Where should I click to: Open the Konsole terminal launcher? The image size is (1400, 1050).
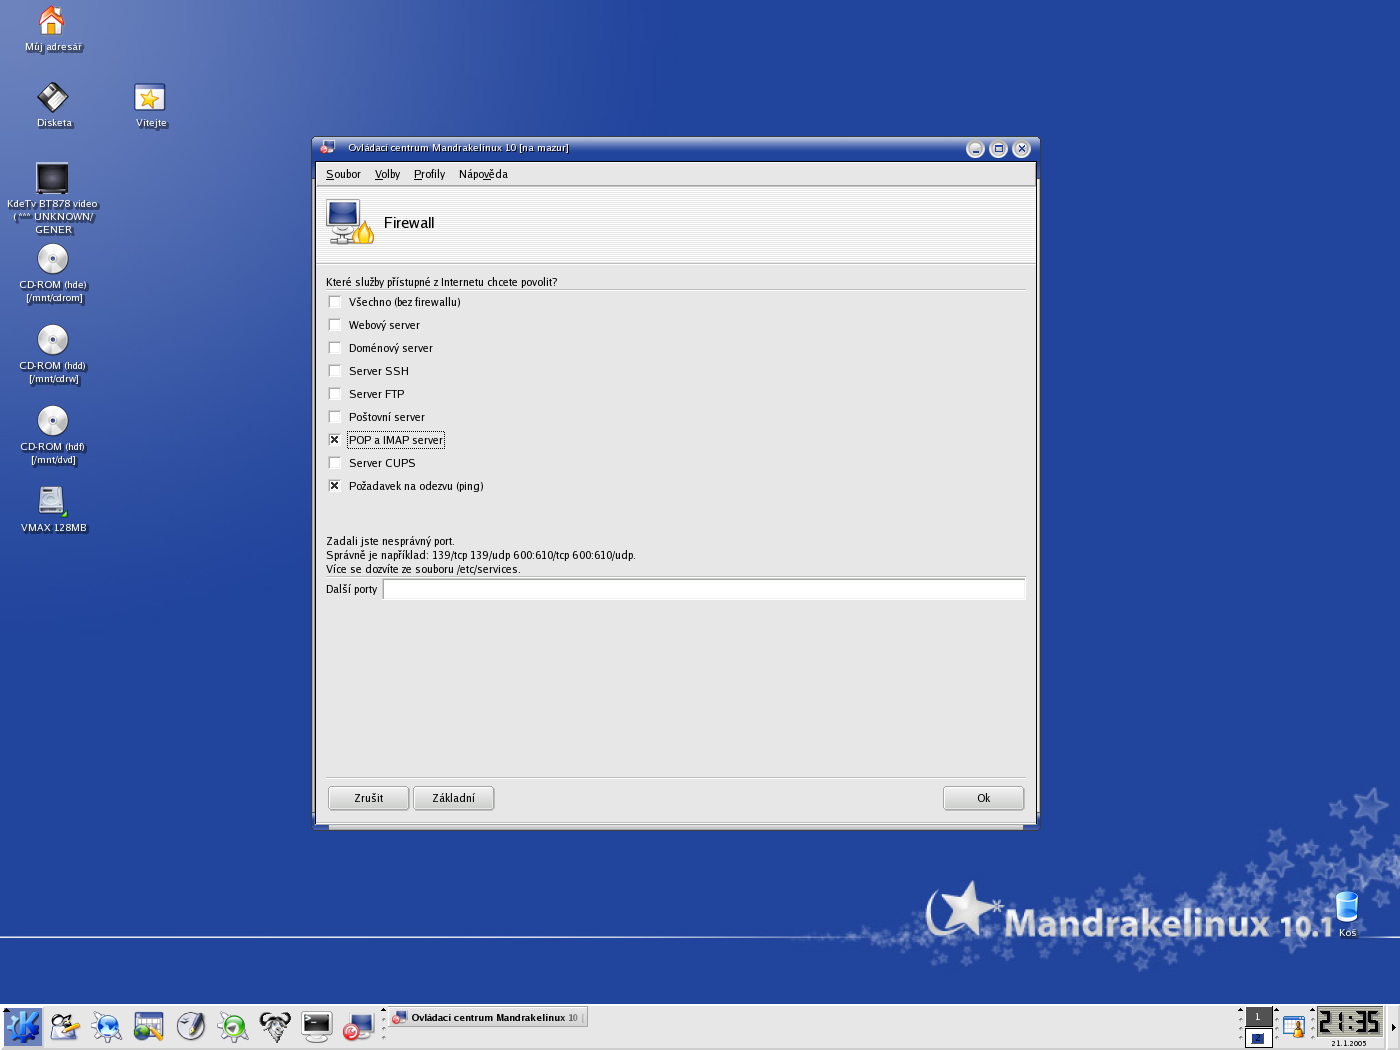(x=317, y=1026)
